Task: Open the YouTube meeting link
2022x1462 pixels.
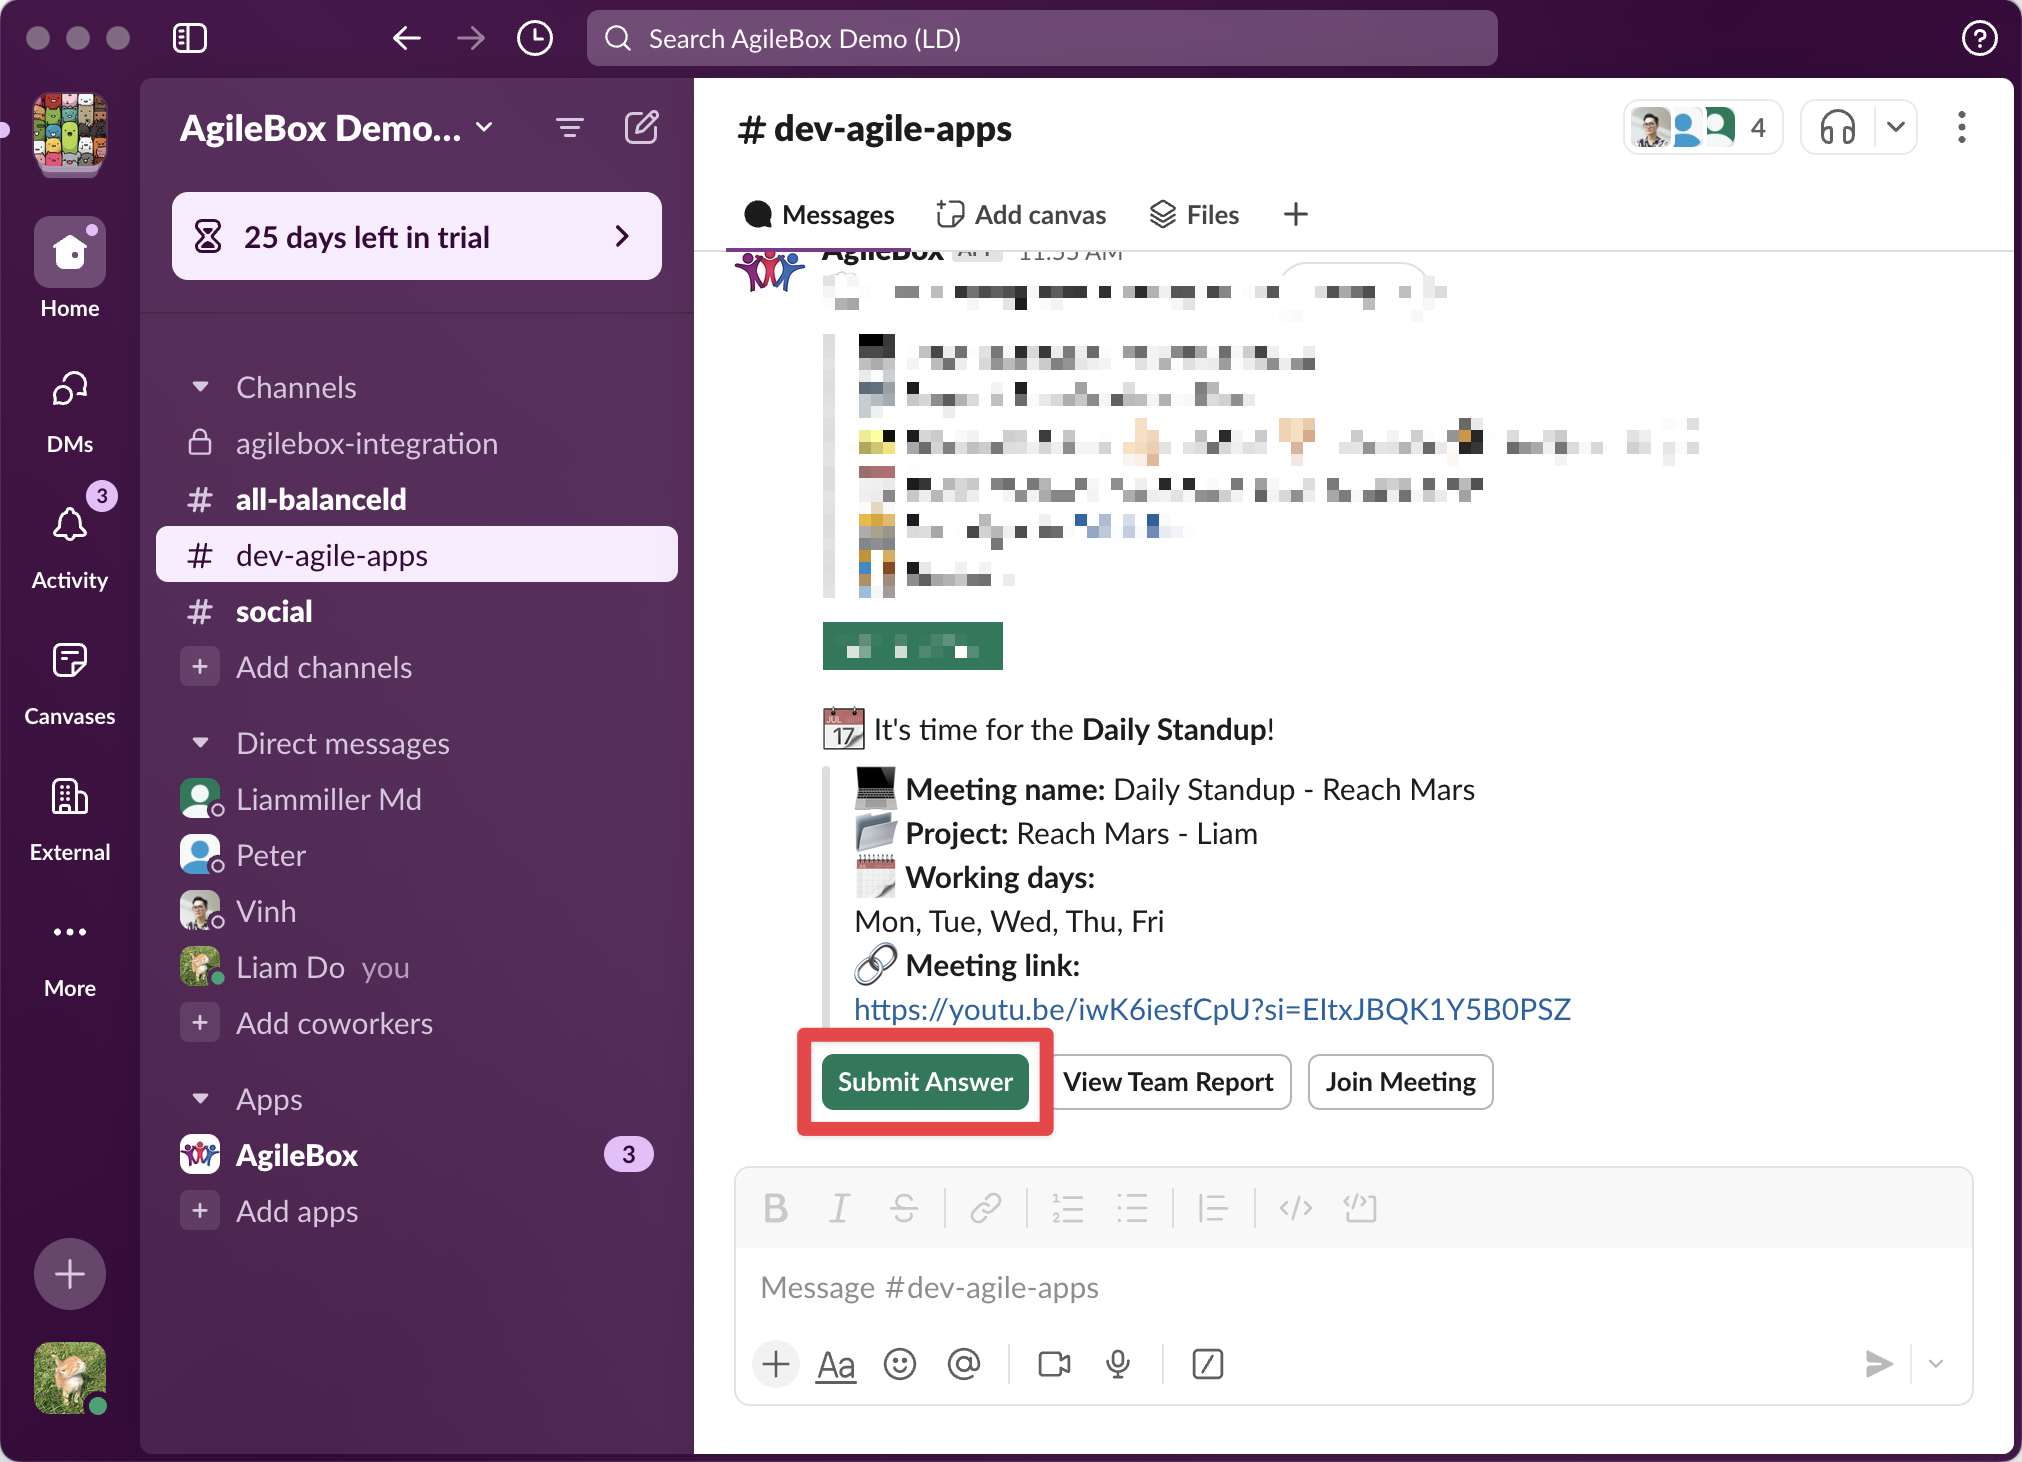Action: (1212, 1009)
